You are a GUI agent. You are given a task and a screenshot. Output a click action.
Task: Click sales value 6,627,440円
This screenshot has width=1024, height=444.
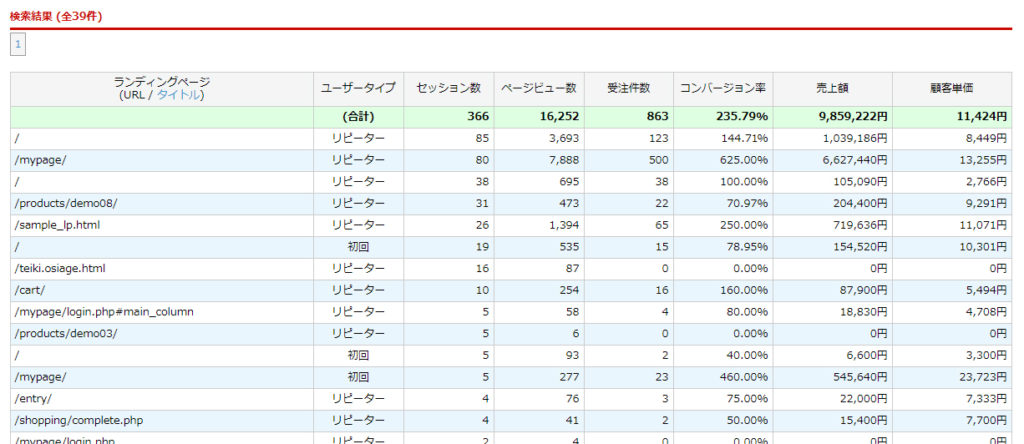point(855,160)
